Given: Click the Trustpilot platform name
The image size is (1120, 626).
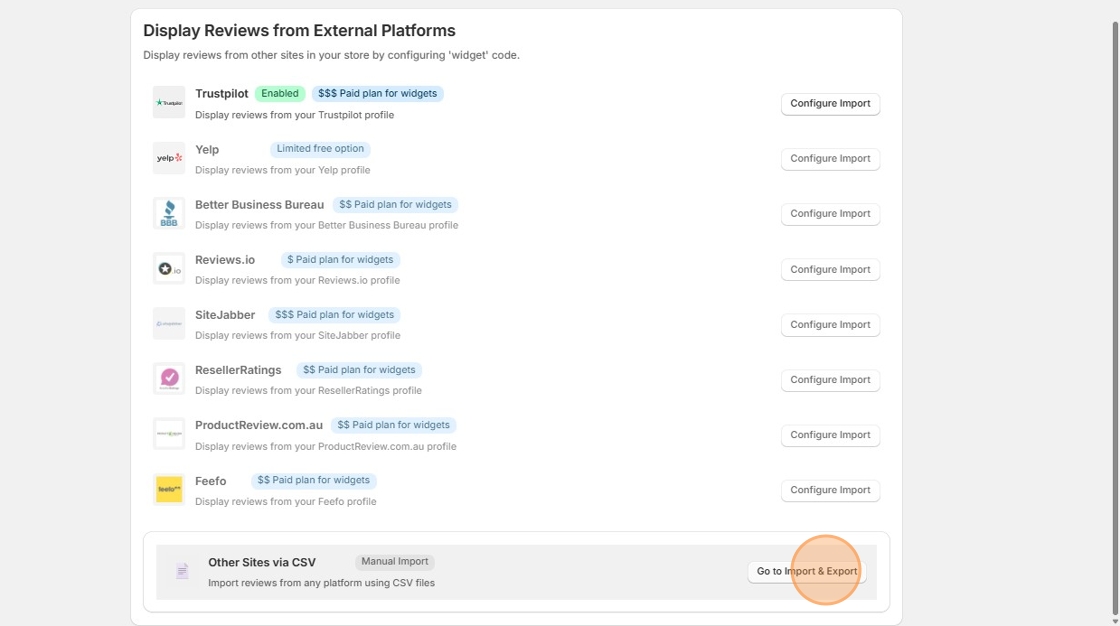Looking at the screenshot, I should 221,94.
